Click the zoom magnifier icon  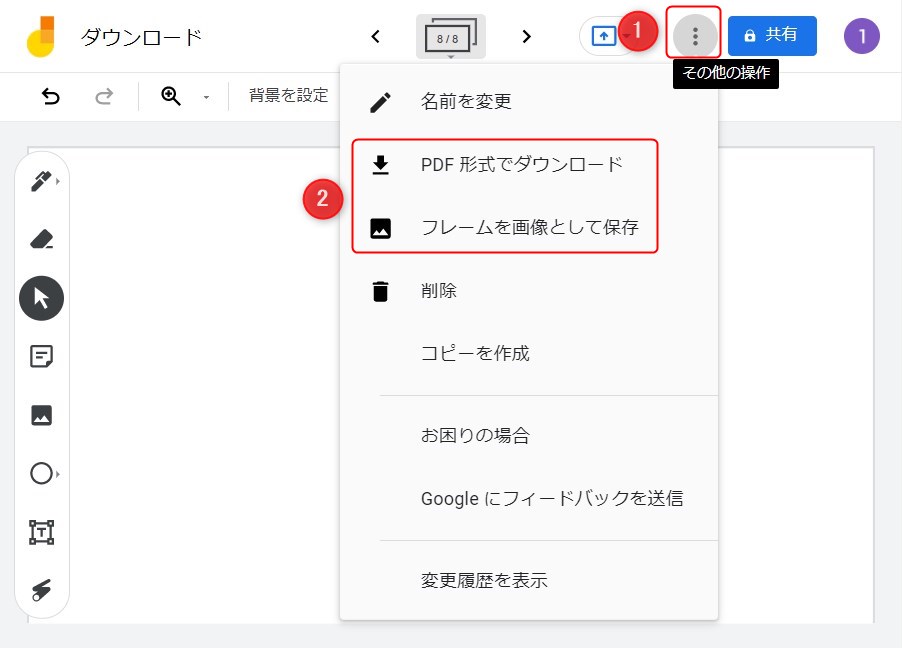point(171,96)
